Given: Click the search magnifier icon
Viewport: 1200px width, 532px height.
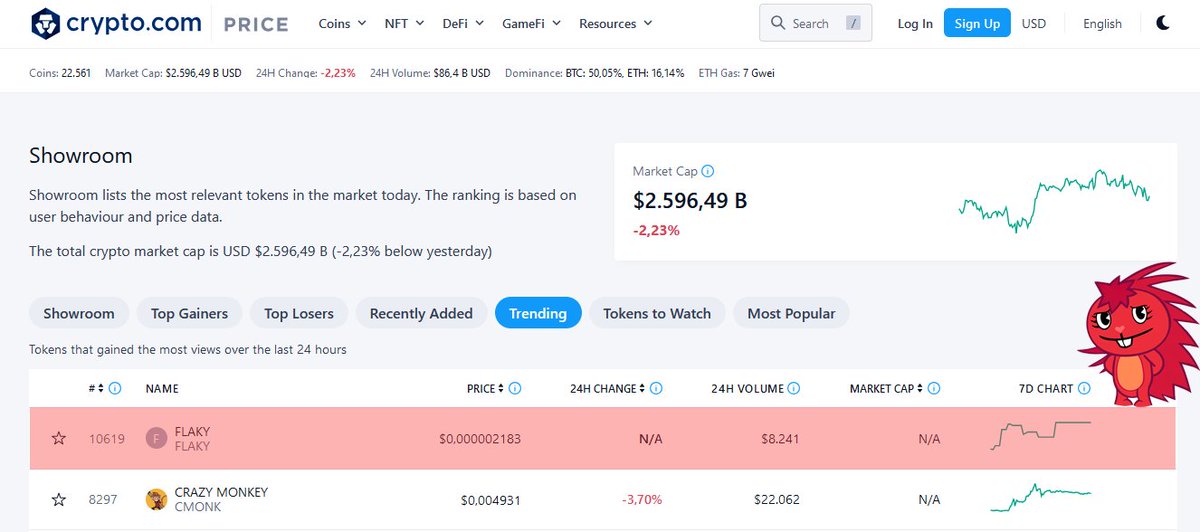Looking at the screenshot, I should click(x=778, y=23).
